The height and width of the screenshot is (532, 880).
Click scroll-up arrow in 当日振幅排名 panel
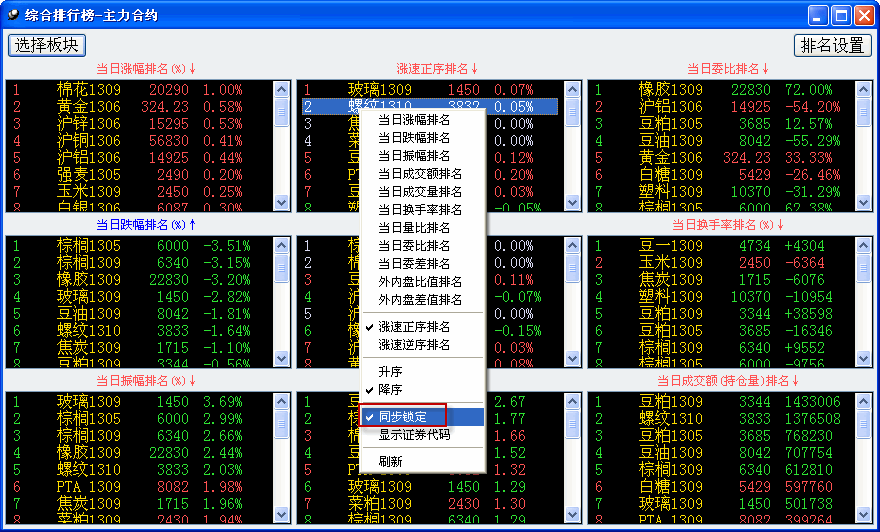tap(281, 401)
